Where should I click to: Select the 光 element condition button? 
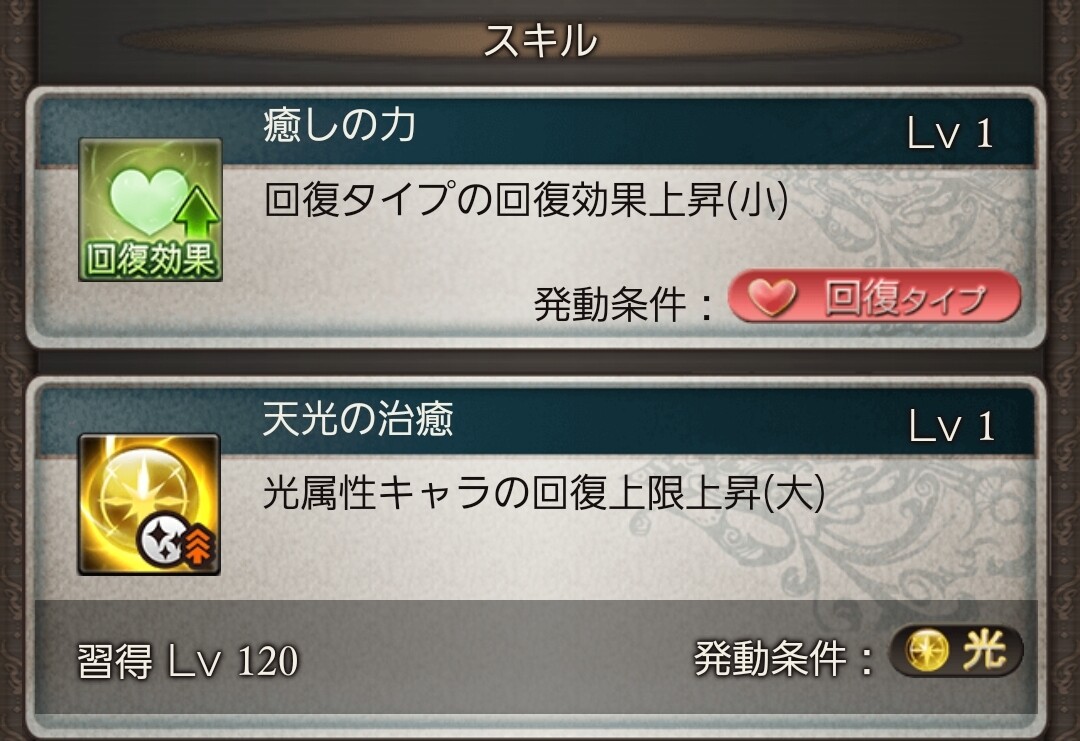click(956, 651)
